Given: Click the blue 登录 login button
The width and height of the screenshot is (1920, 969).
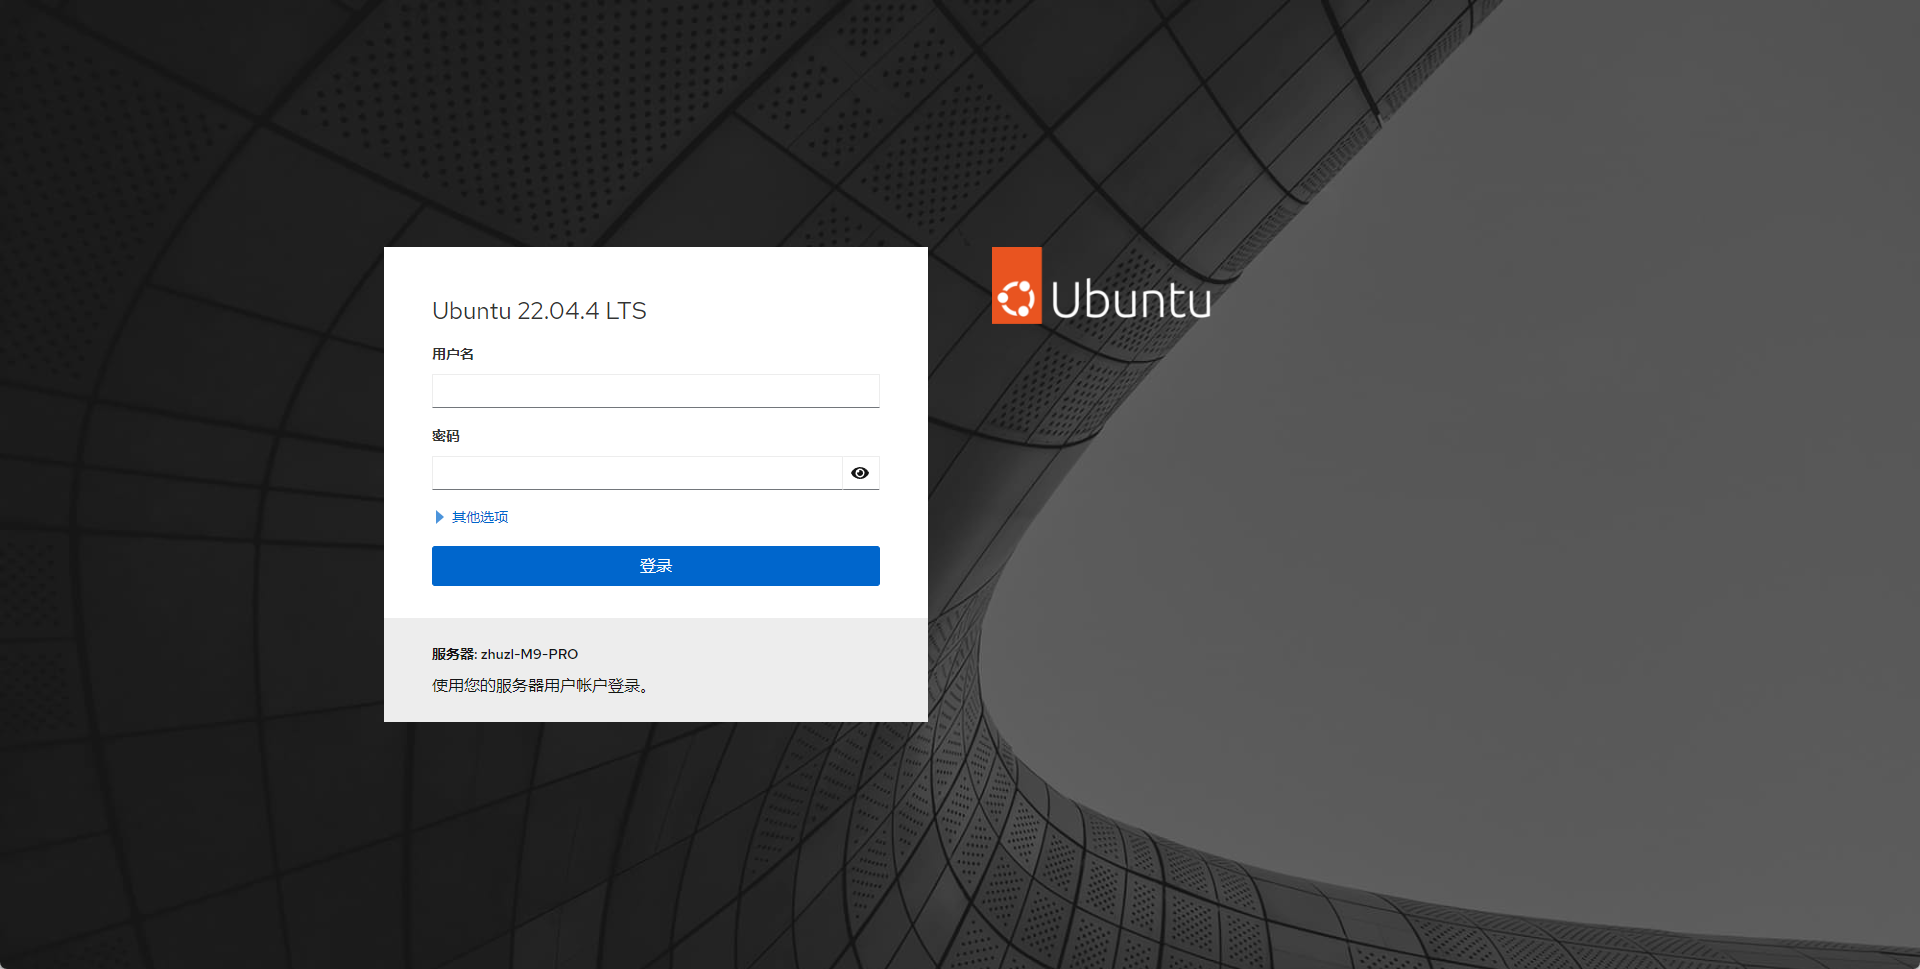Looking at the screenshot, I should (x=655, y=566).
